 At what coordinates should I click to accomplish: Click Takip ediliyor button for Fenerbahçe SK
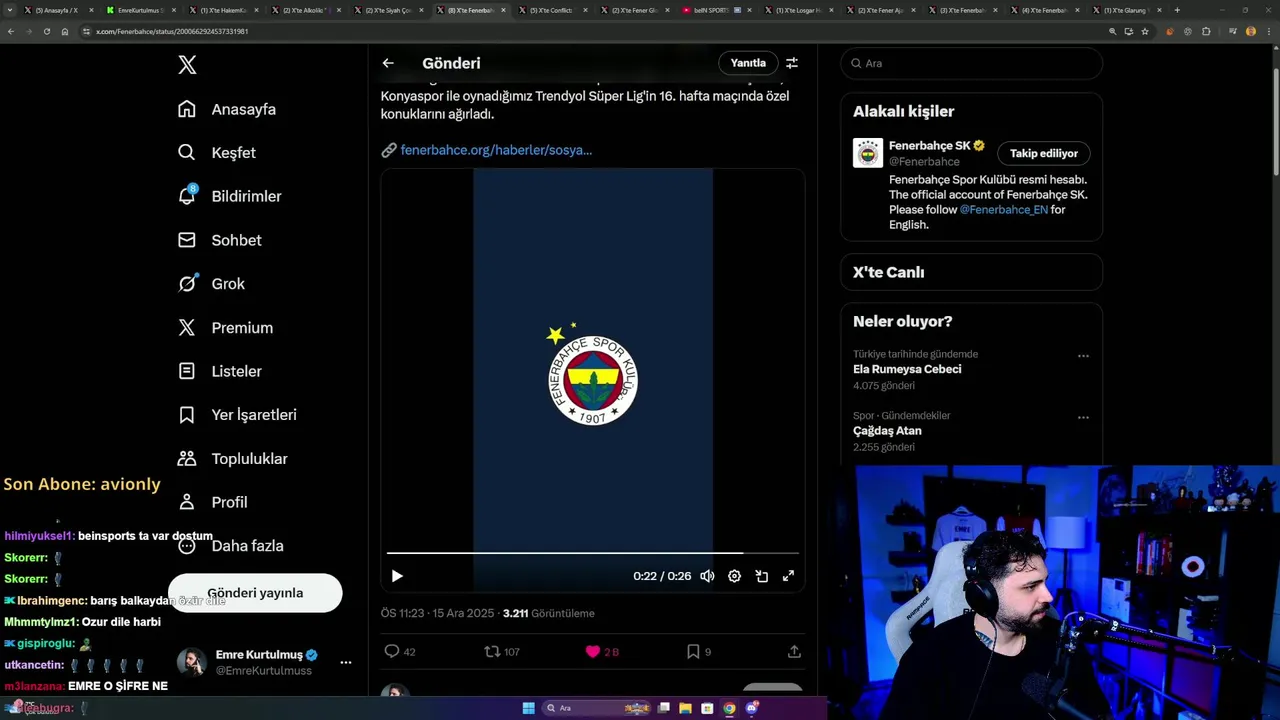click(x=1044, y=153)
